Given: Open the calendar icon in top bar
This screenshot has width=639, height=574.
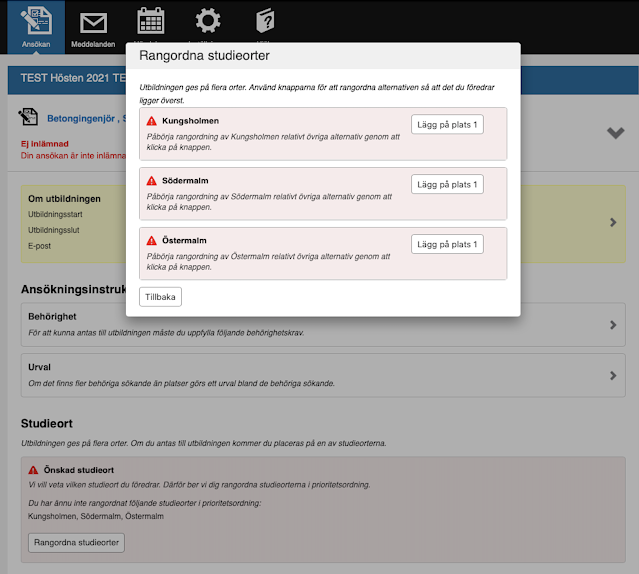Looking at the screenshot, I should (x=150, y=21).
